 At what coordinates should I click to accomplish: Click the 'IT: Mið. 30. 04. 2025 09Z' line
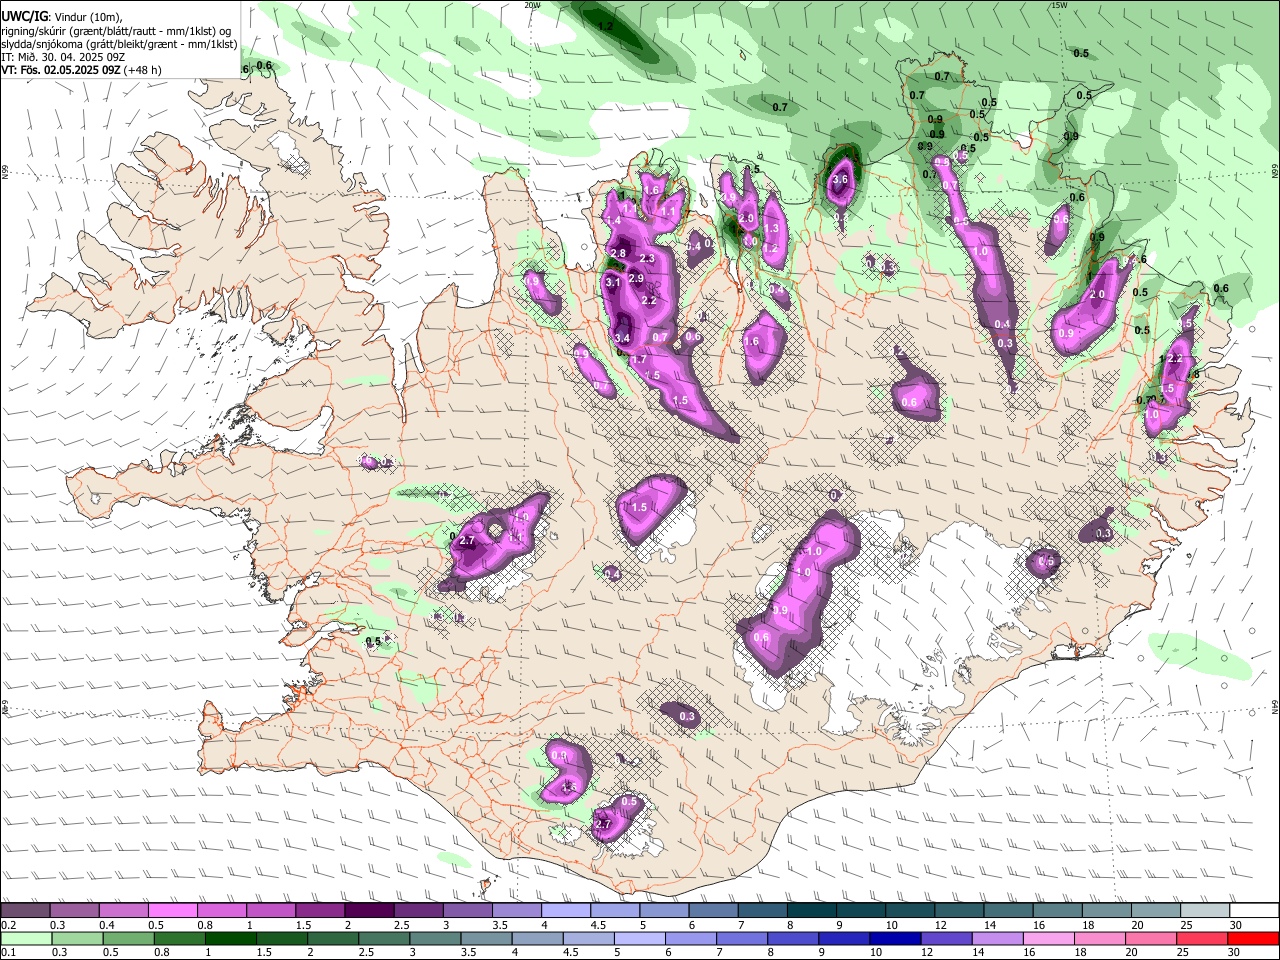(62, 57)
